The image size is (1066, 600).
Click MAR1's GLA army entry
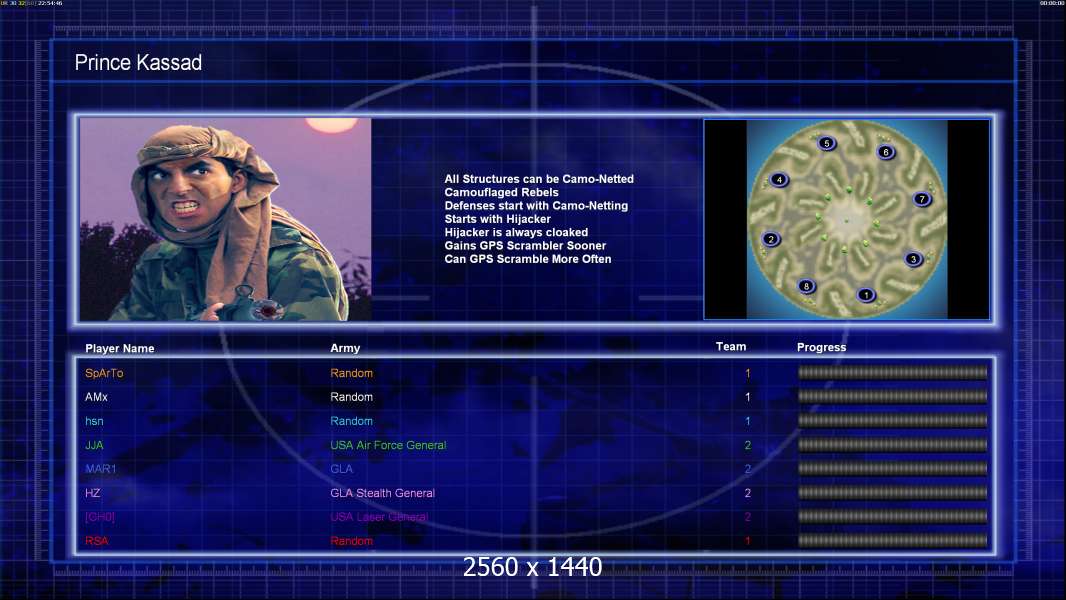(x=341, y=469)
